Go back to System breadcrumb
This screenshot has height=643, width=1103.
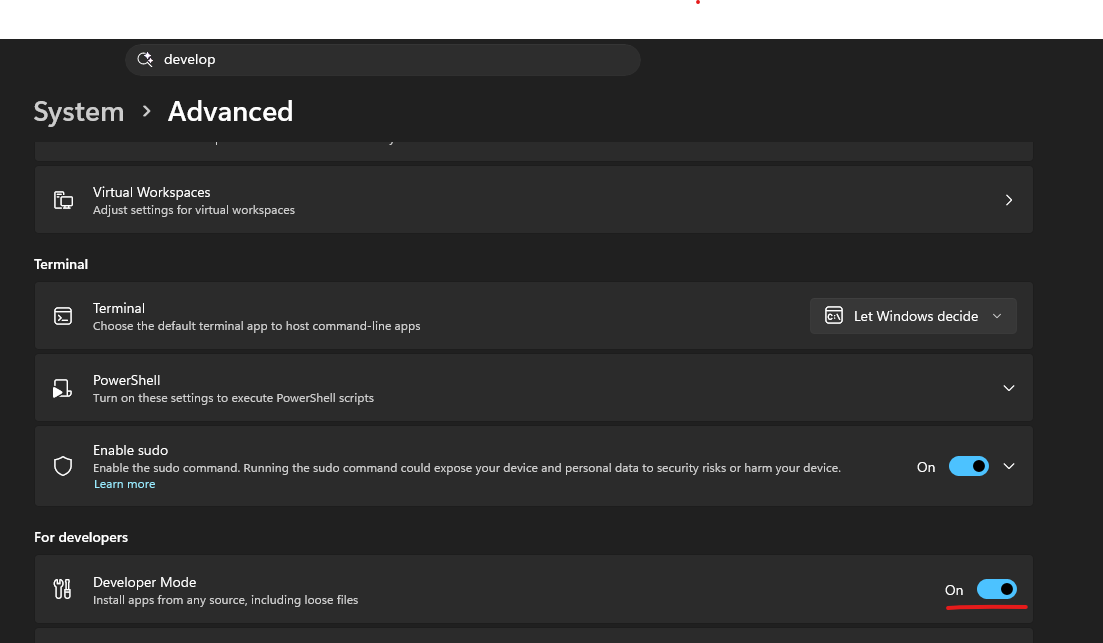point(79,112)
